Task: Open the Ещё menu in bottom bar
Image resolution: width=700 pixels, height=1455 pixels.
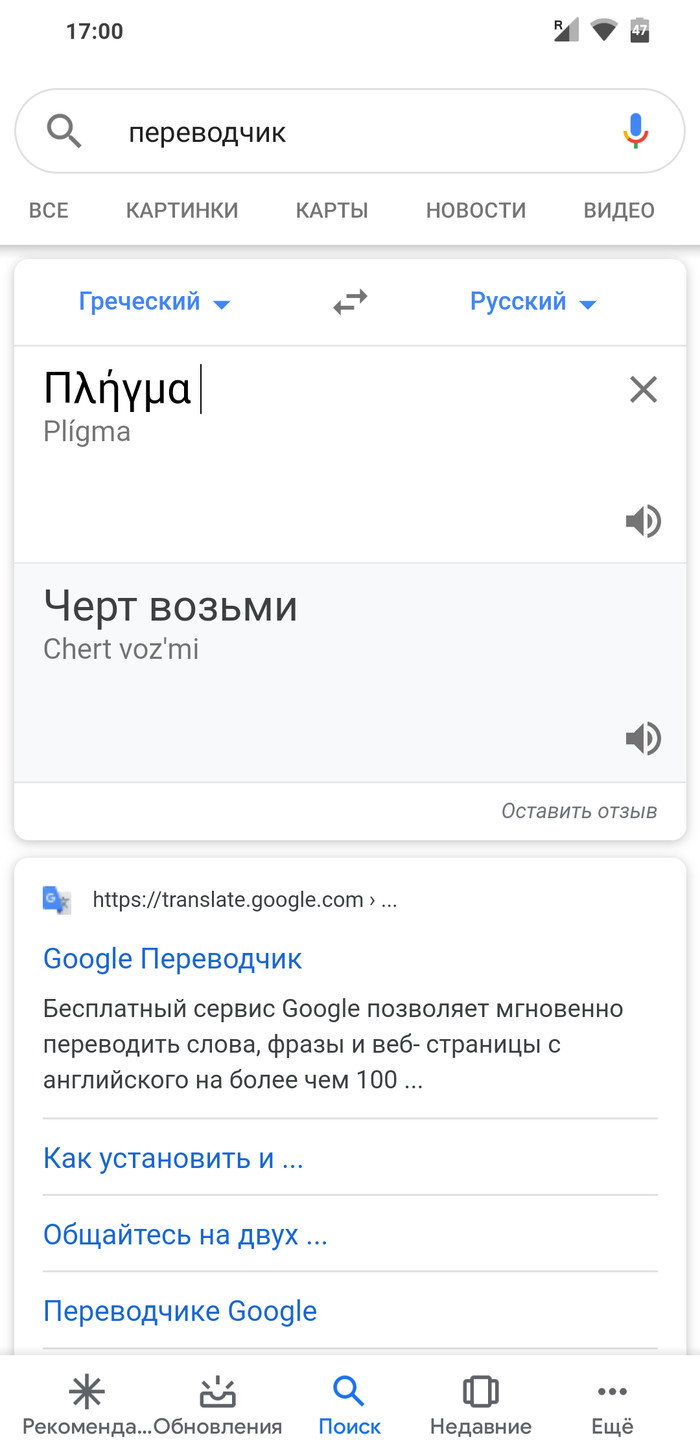Action: point(612,1403)
